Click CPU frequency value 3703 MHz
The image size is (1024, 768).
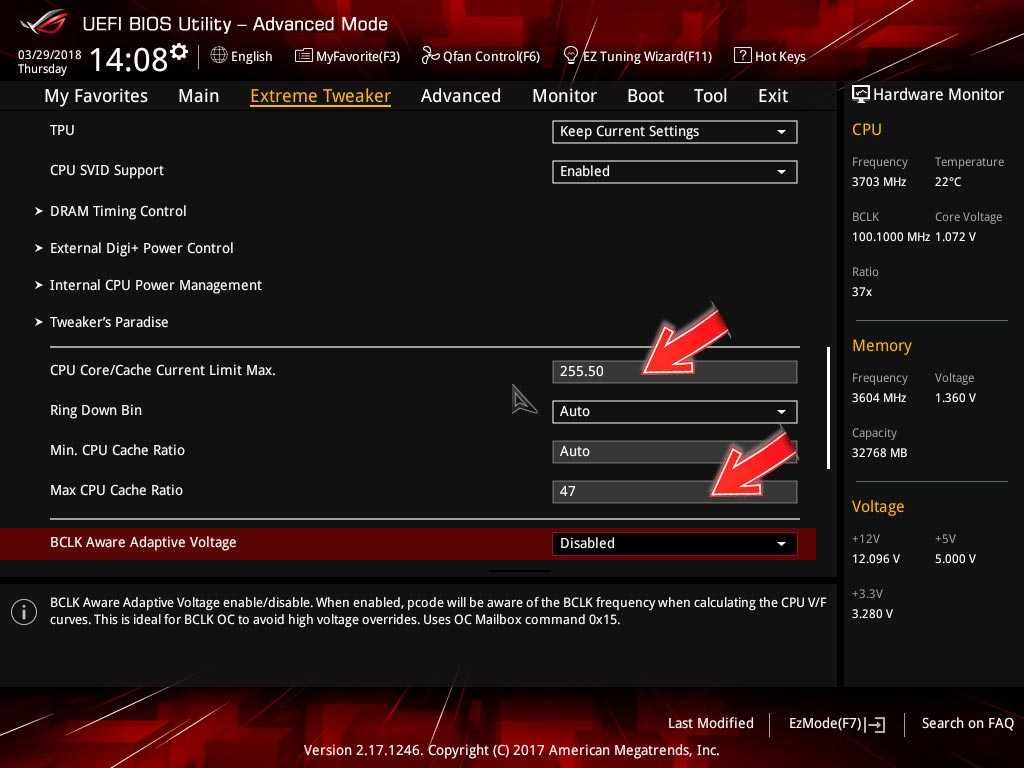pyautogui.click(x=879, y=182)
